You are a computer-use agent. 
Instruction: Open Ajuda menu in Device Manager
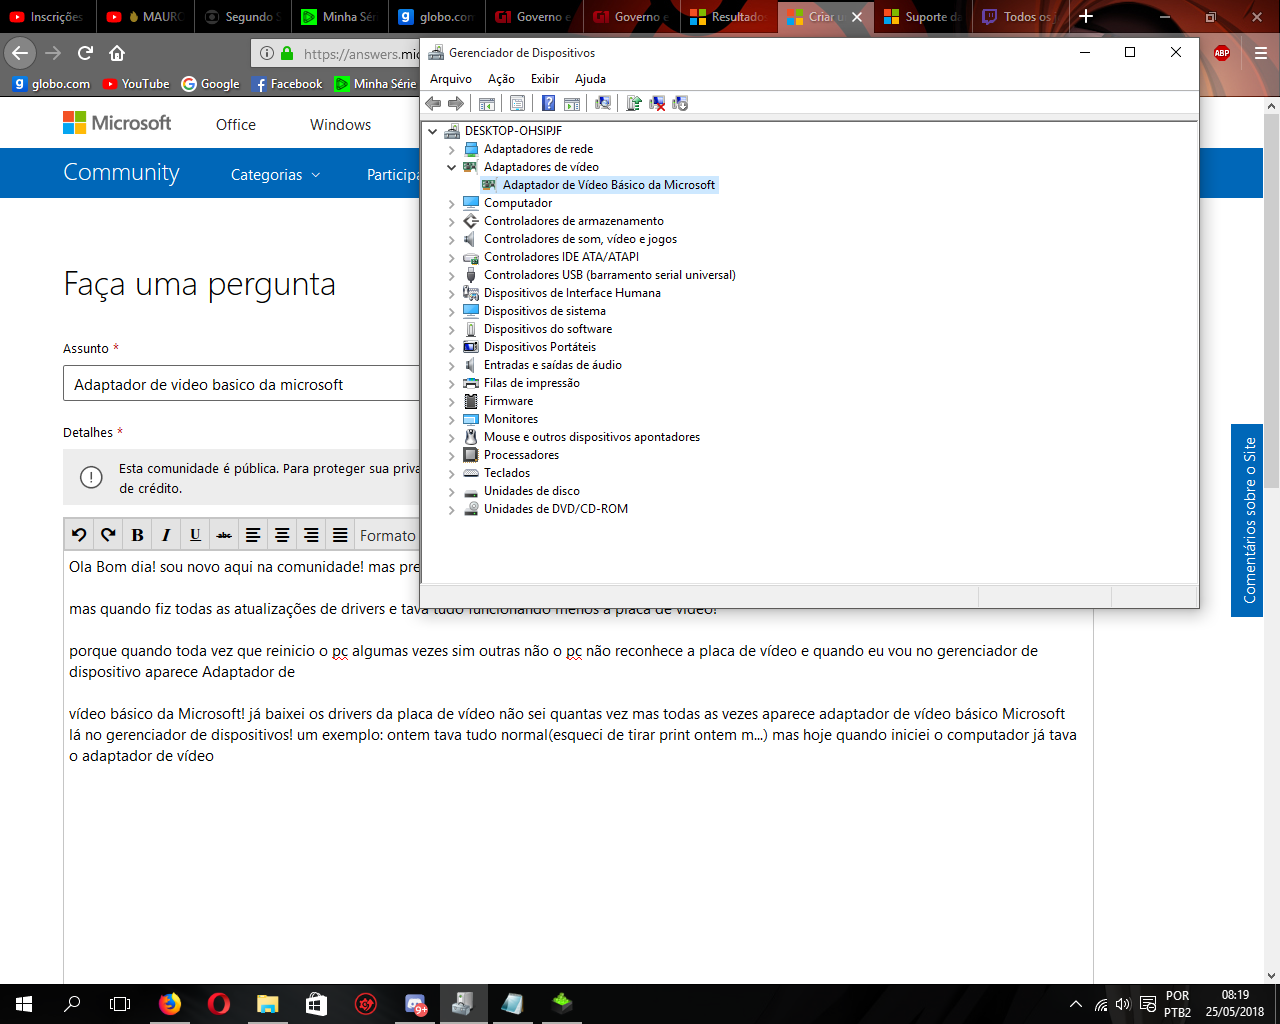tap(590, 79)
